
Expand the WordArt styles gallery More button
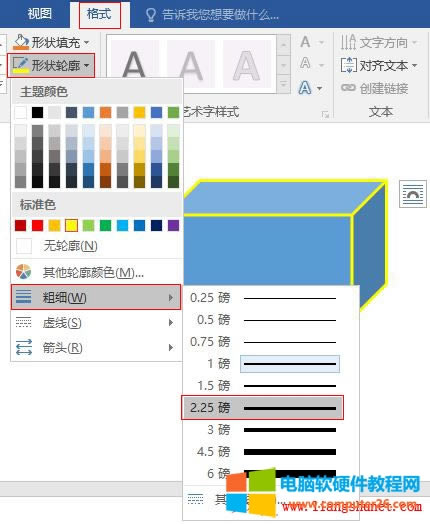tap(284, 85)
